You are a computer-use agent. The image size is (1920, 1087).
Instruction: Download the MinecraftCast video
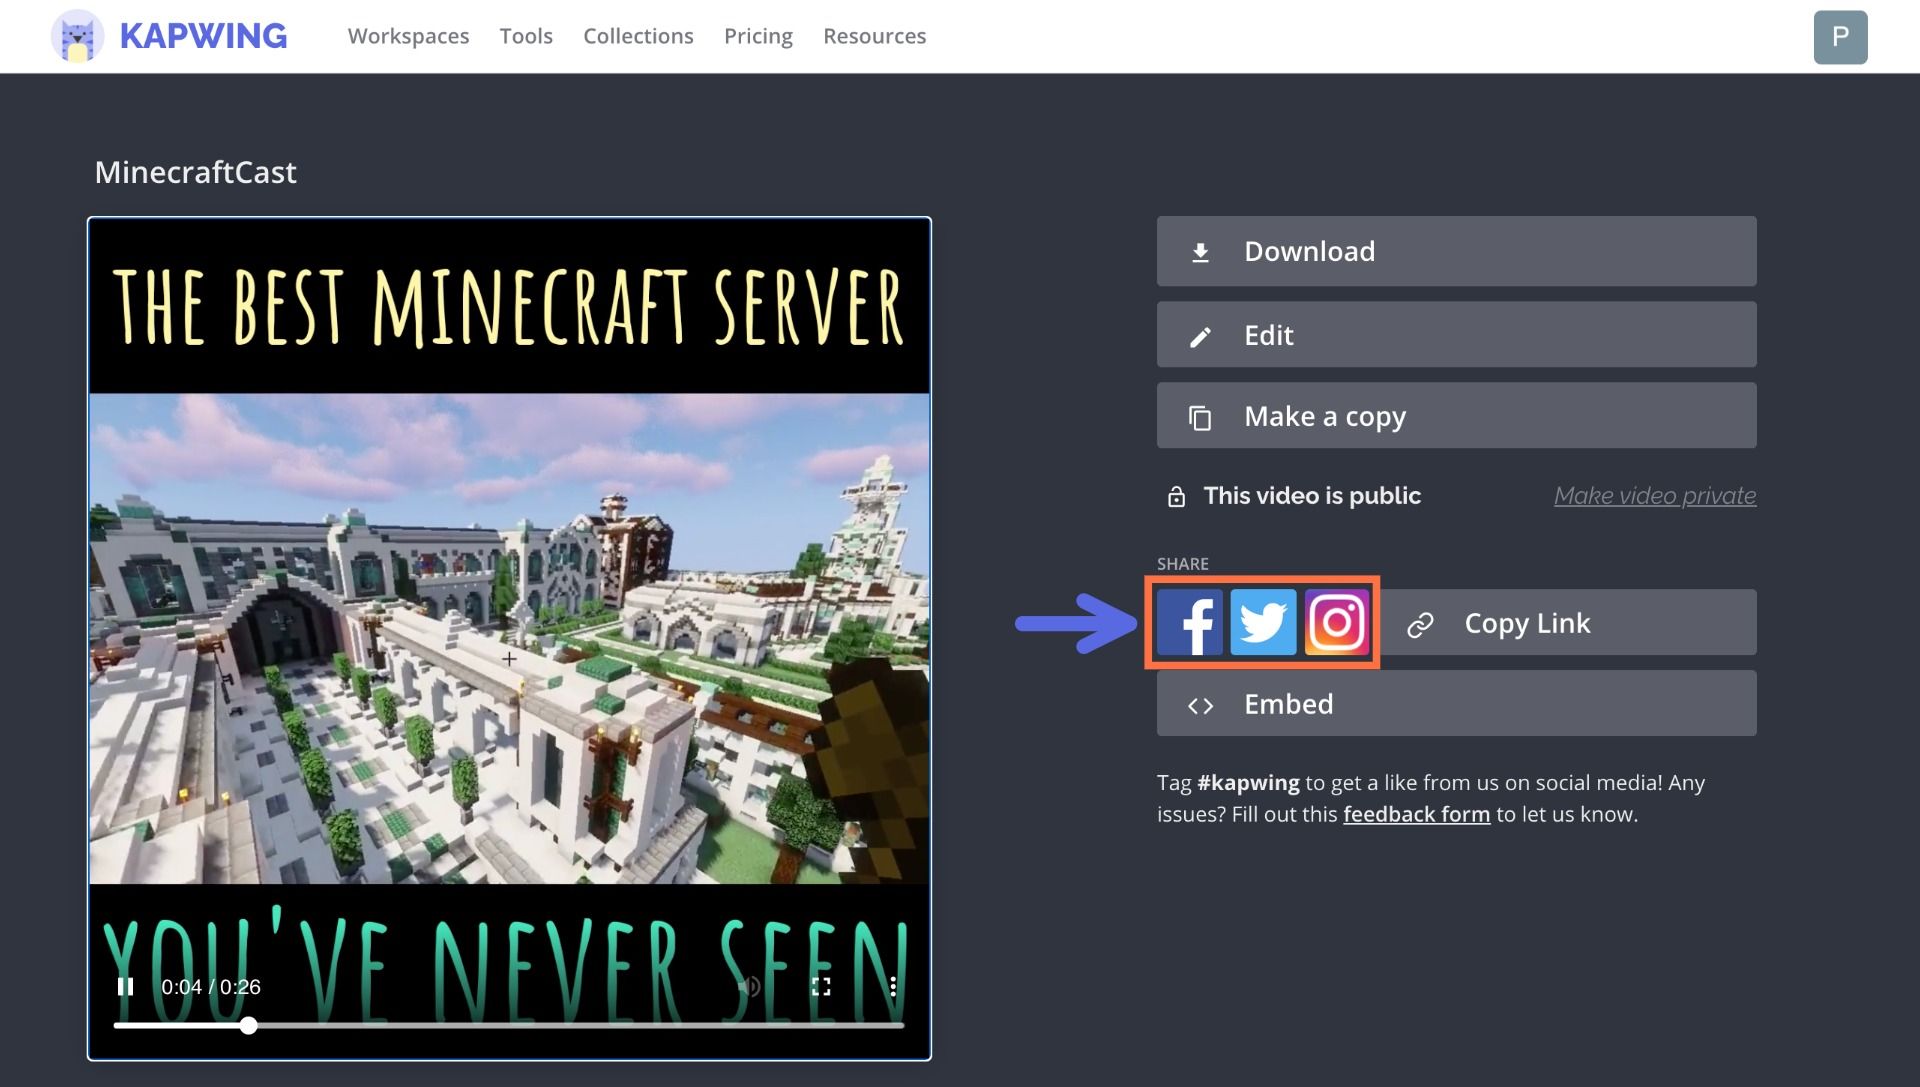click(1456, 251)
